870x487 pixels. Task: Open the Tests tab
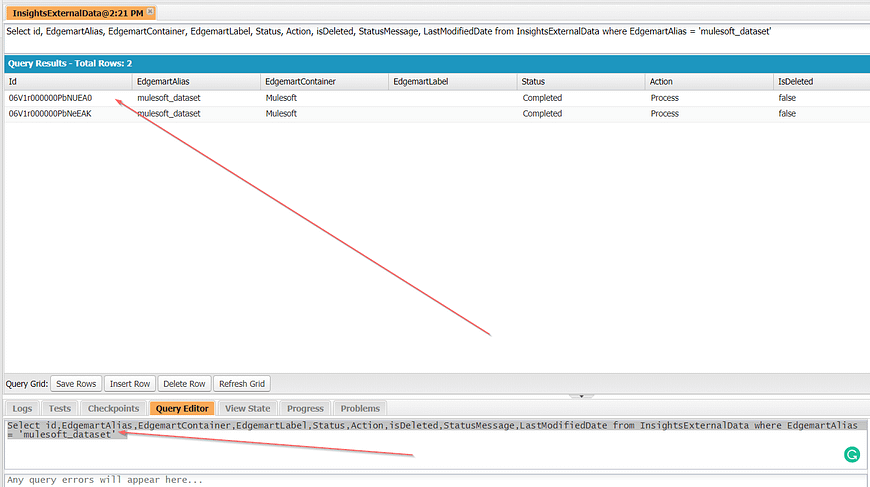pyautogui.click(x=59, y=408)
